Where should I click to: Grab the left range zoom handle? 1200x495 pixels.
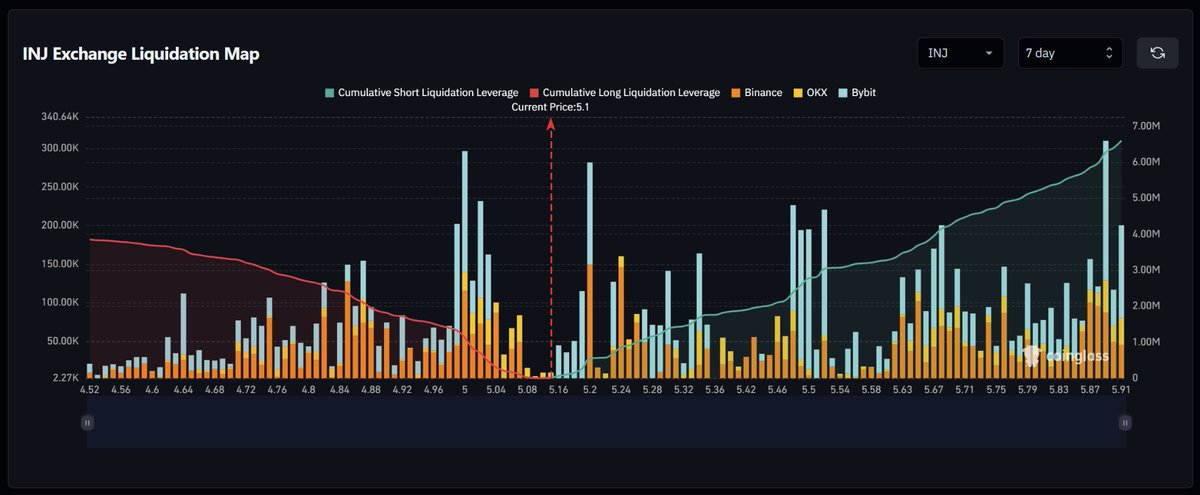pos(87,423)
